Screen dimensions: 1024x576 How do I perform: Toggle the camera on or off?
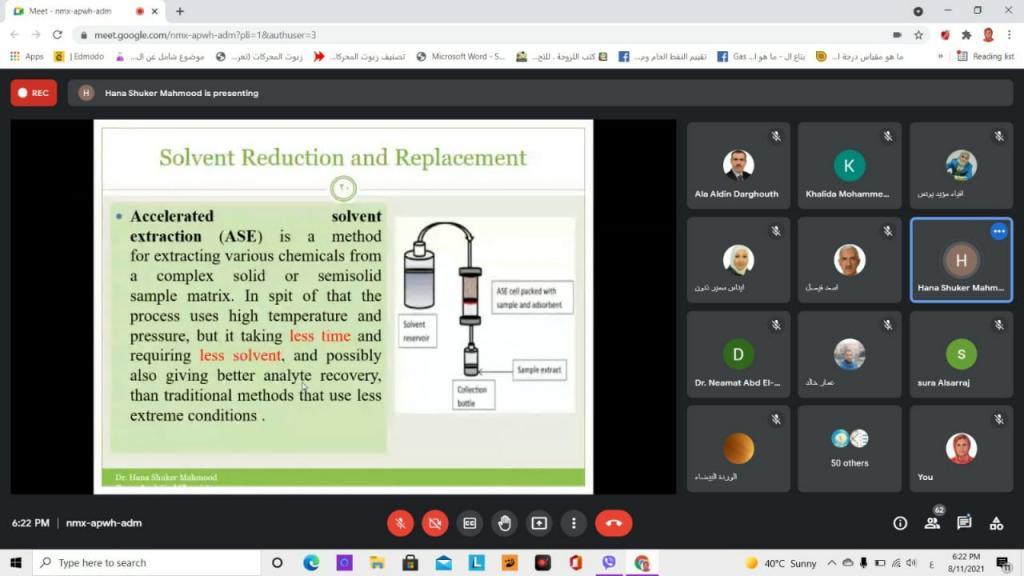435,523
